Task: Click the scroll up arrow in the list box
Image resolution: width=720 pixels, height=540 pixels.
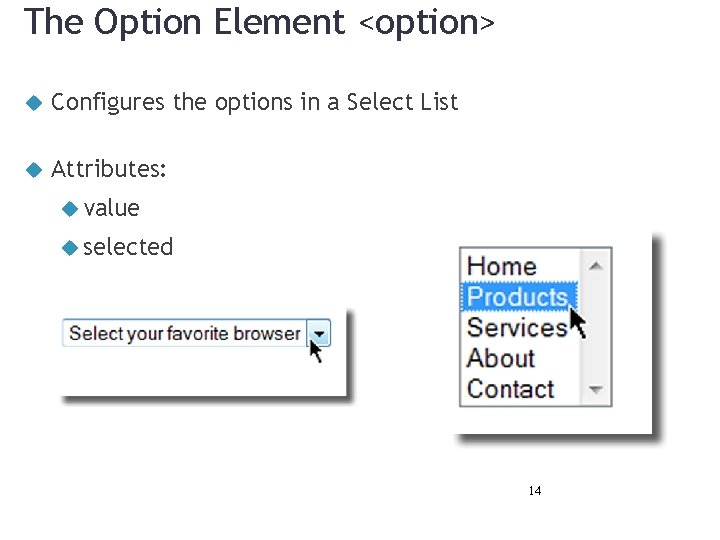Action: (596, 265)
